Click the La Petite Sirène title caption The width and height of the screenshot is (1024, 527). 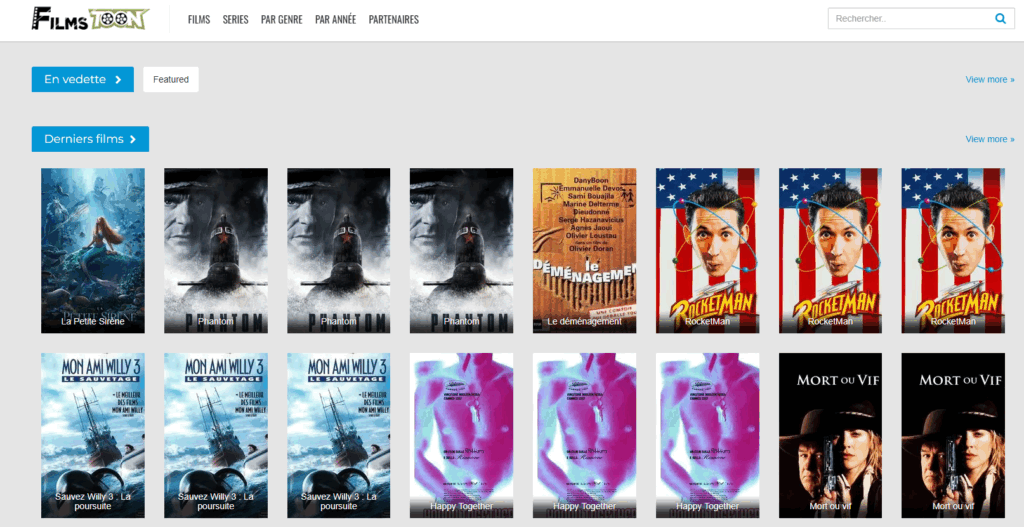point(93,321)
